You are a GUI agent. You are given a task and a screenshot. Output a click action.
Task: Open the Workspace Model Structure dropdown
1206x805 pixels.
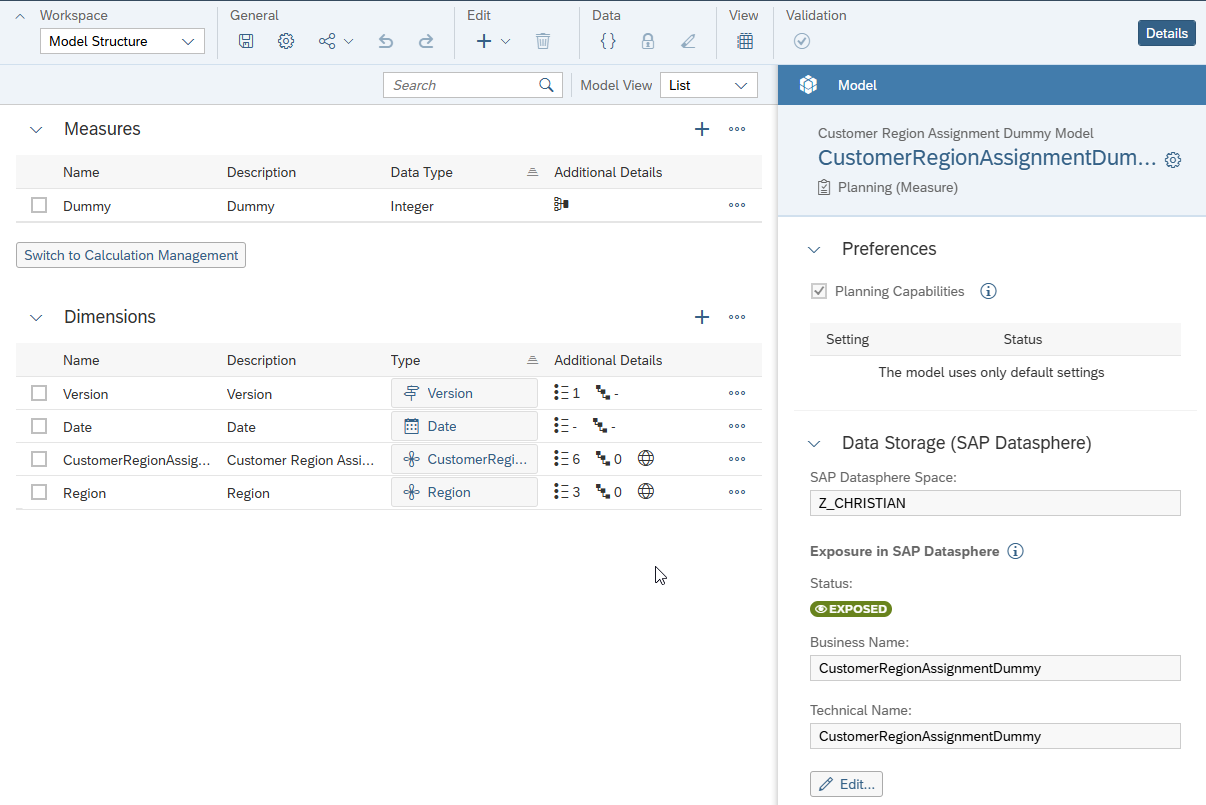coord(122,41)
